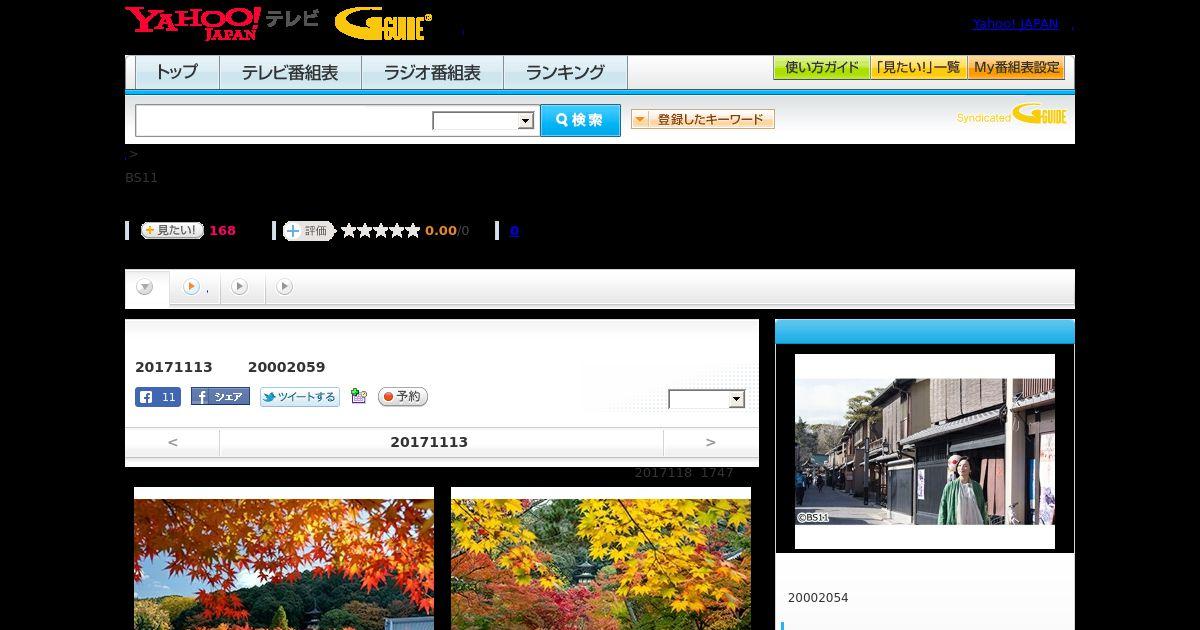Open the 使い方ガイド button

point(822,68)
